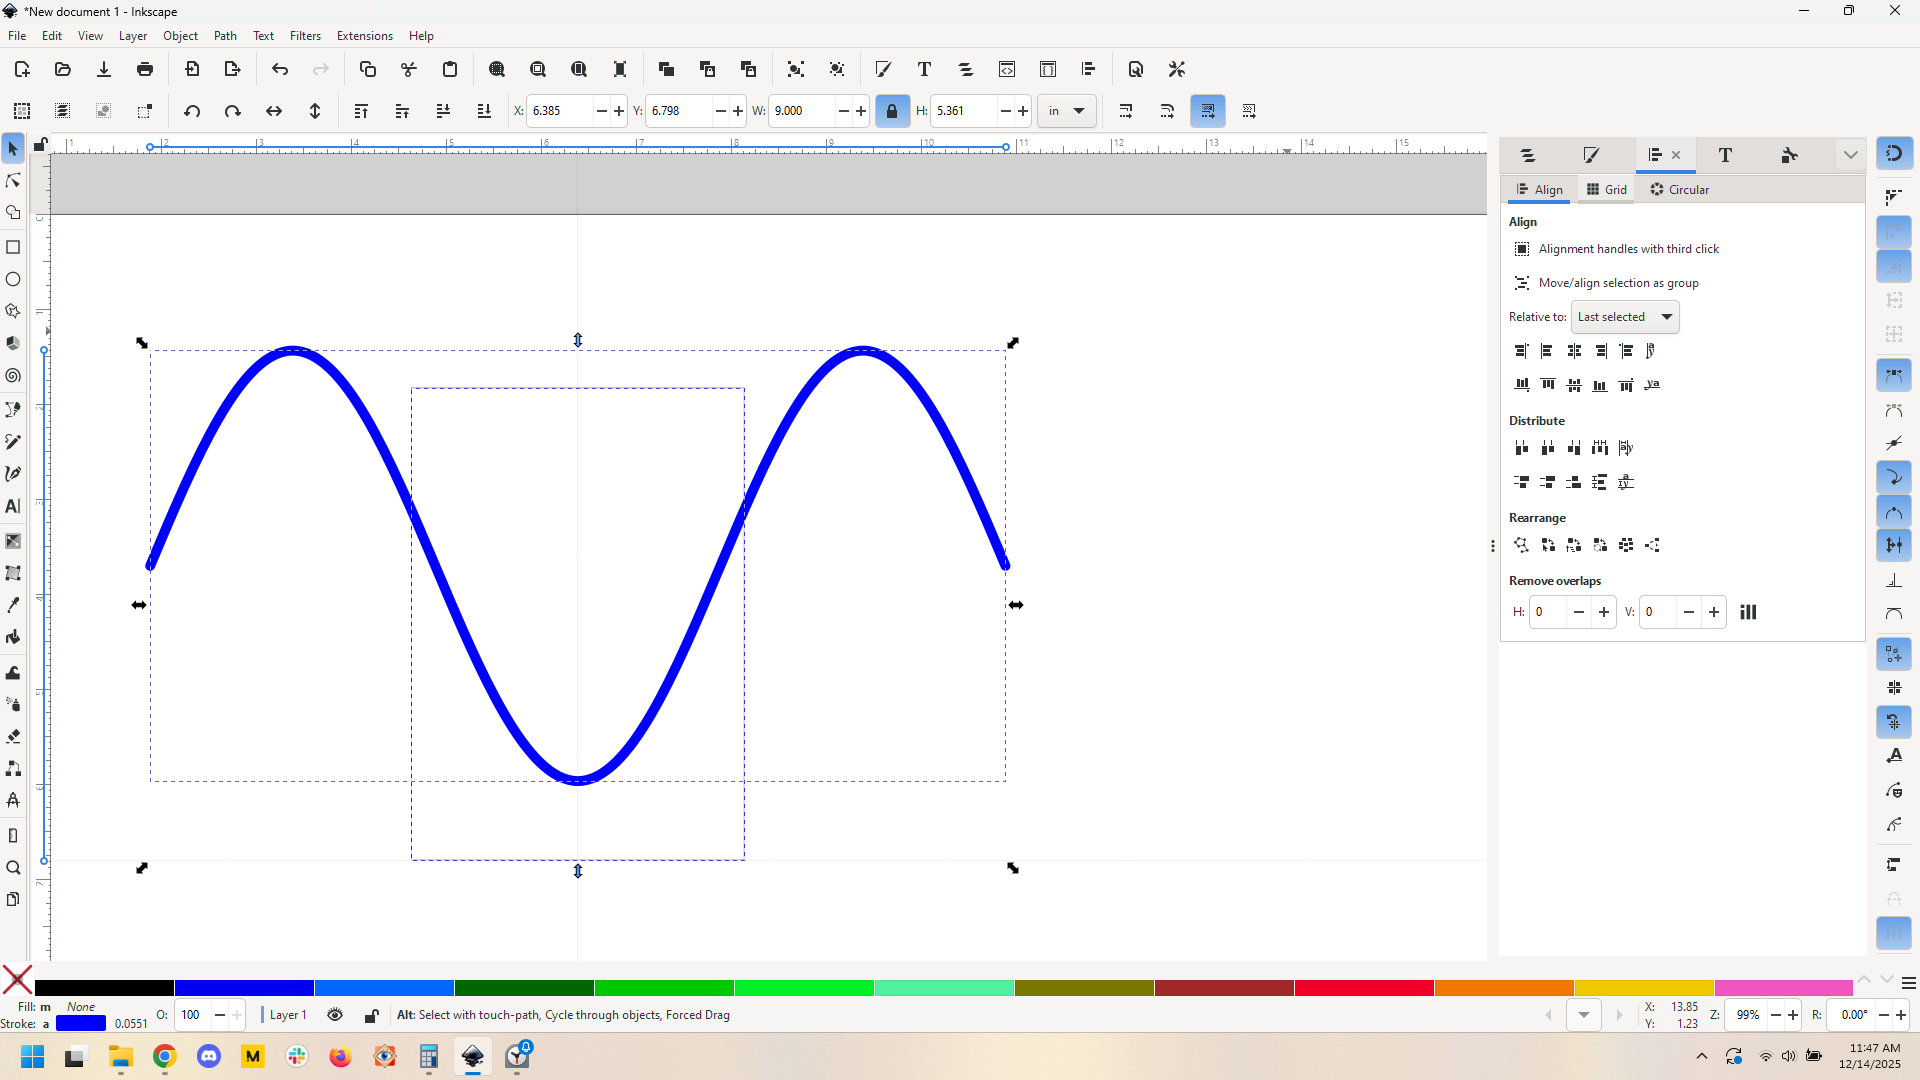Toggle Layer 1 visibility eye icon
This screenshot has height=1080, width=1920.
(x=335, y=1015)
